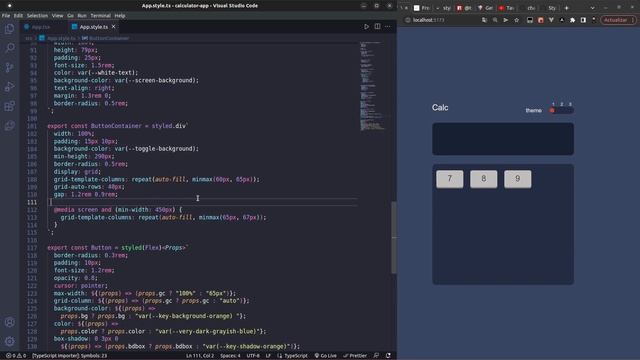Toggle the calculator theme switch
This screenshot has width=640, height=360.
[562, 110]
